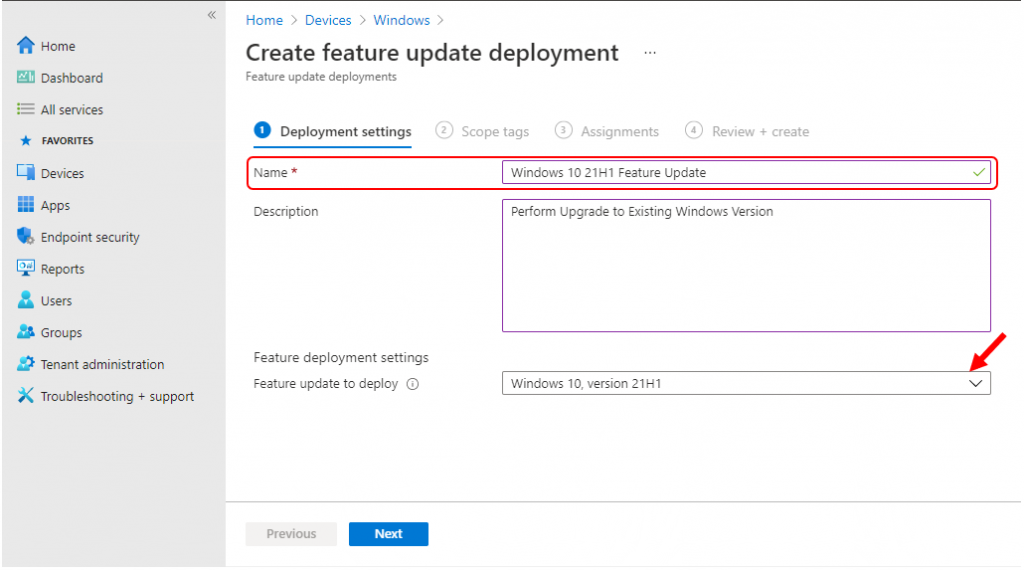This screenshot has height=571, width=1024.
Task: Click the Endpoint security shield icon
Action: 26,237
